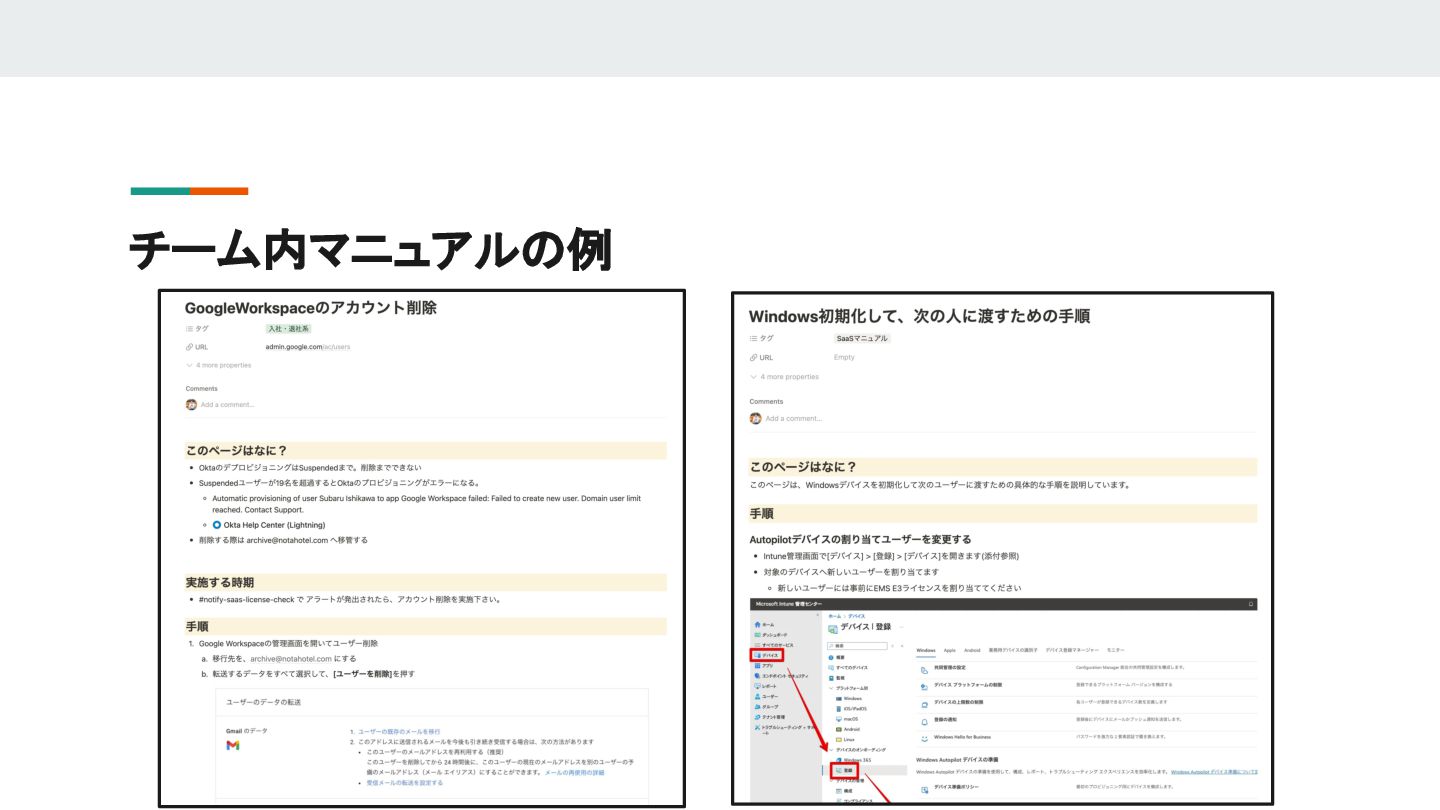
Task: Click 受信メールの転送を設定する link
Action: coord(404,783)
